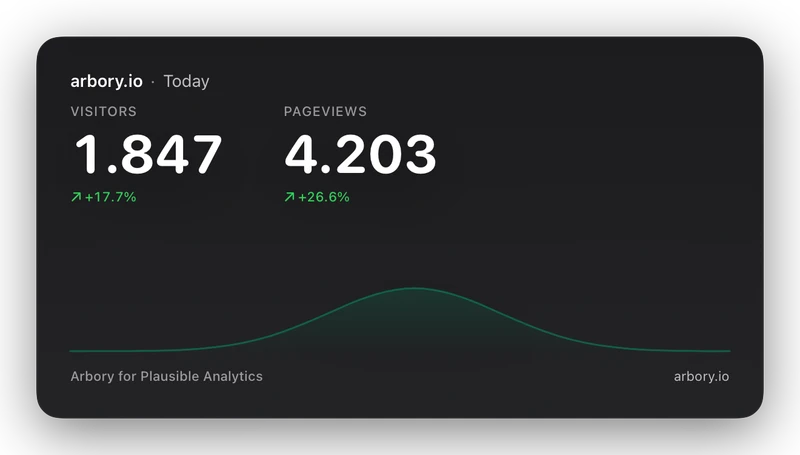The width and height of the screenshot is (800, 455).
Task: Click the visitors count 1.847
Action: point(148,154)
